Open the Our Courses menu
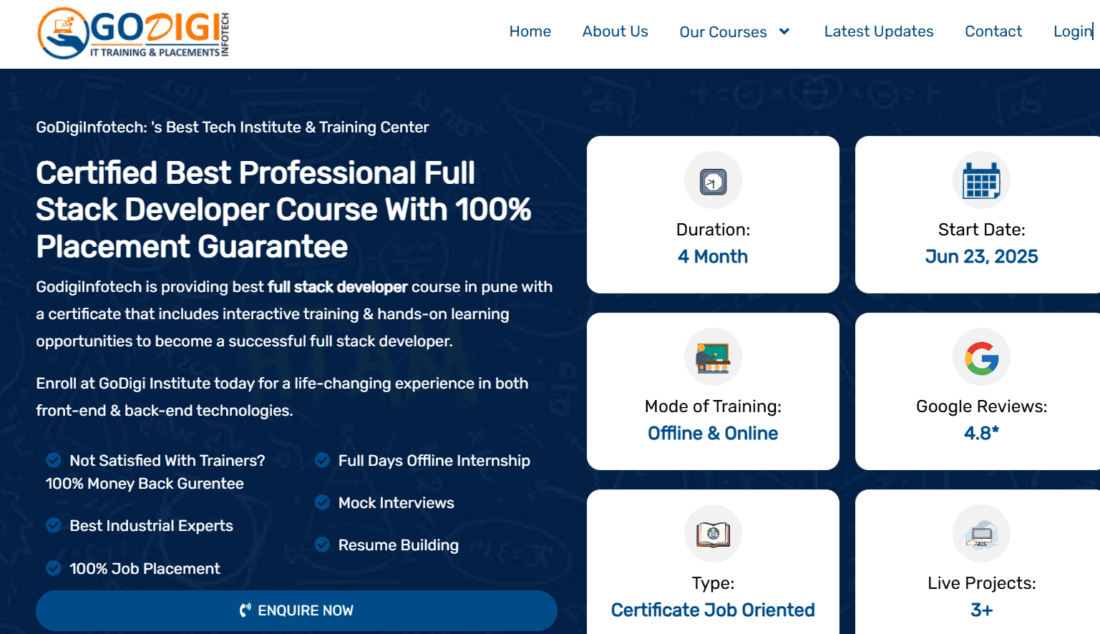 coord(723,32)
